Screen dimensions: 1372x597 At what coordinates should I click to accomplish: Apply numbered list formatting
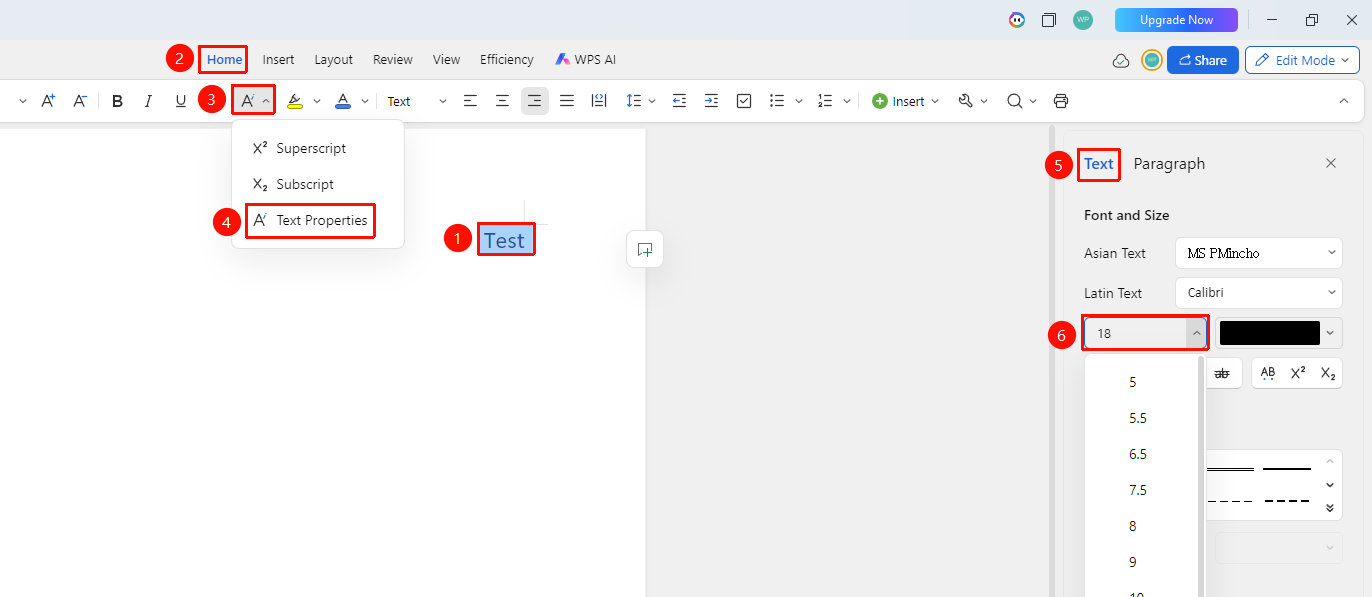click(825, 101)
